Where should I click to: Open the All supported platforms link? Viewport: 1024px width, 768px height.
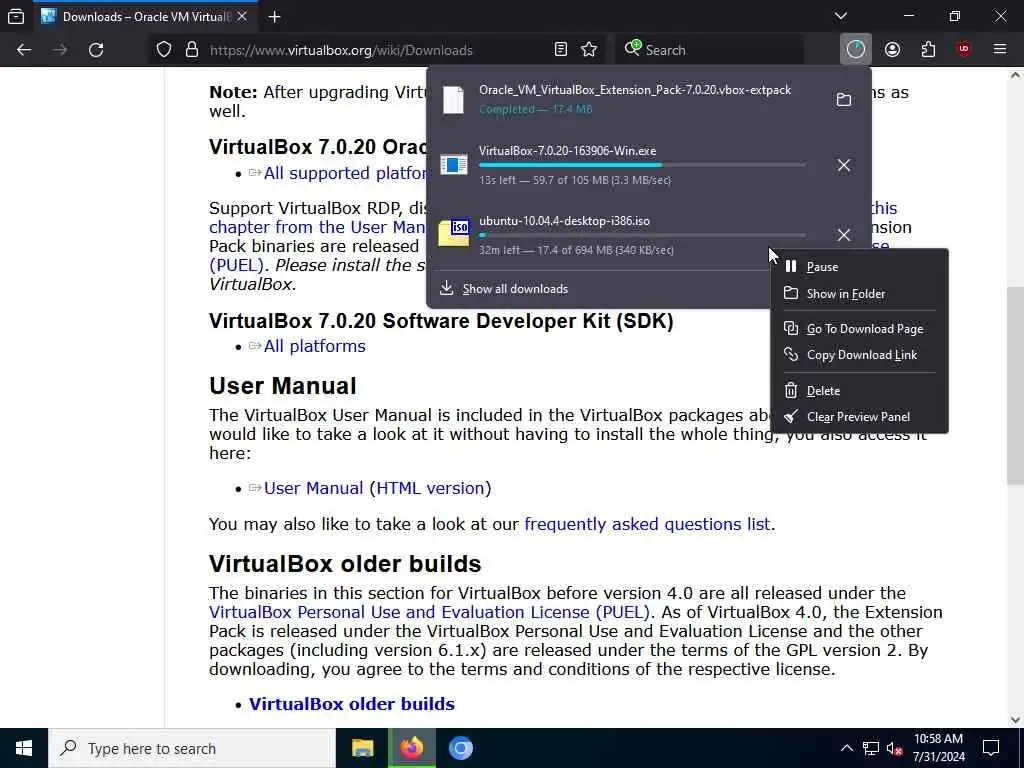(x=345, y=173)
